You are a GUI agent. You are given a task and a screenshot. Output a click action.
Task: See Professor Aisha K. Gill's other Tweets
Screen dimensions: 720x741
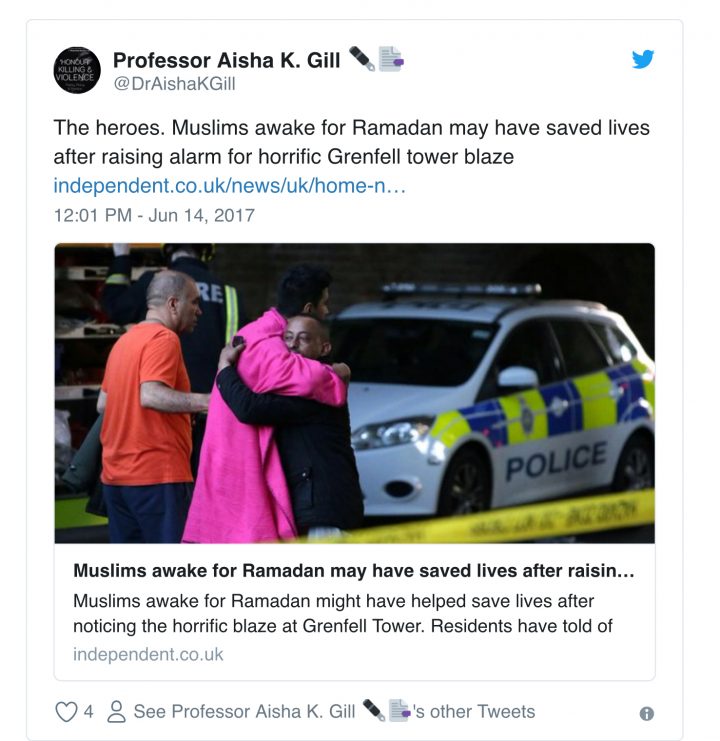tap(334, 711)
